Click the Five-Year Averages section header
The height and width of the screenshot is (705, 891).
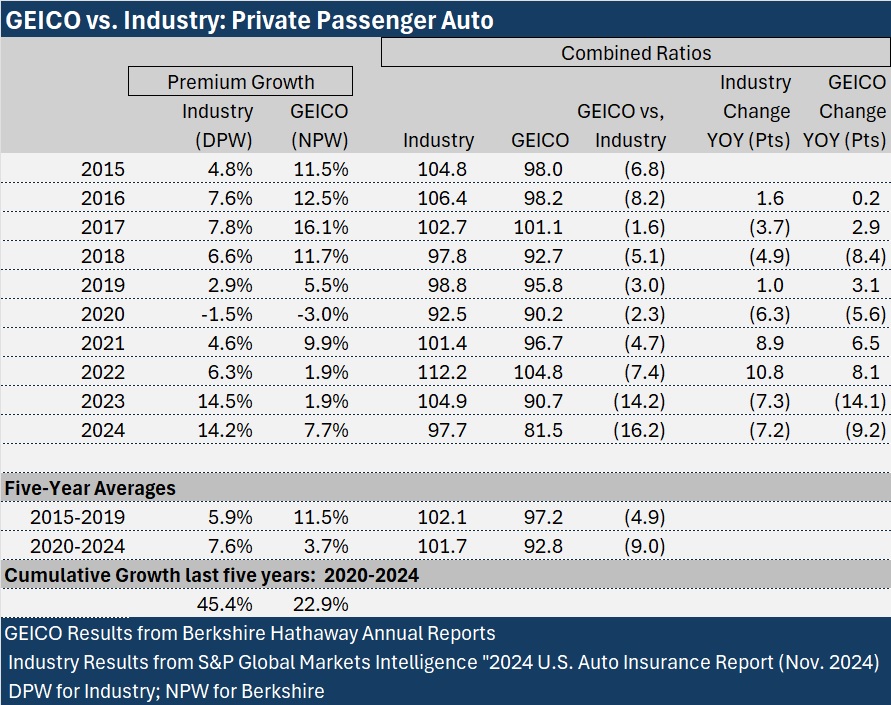[x=90, y=488]
